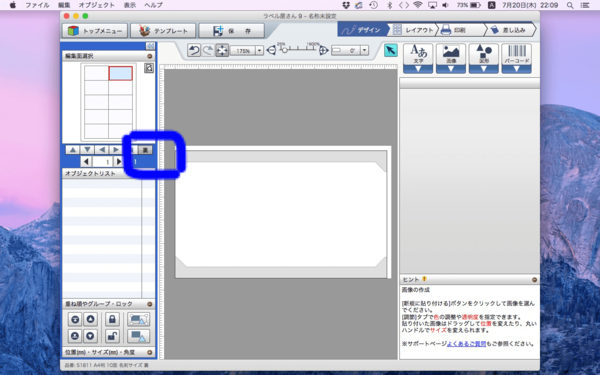This screenshot has width=600, height=375.
Task: Activate the cyan arrow selection tool
Action: point(391,51)
